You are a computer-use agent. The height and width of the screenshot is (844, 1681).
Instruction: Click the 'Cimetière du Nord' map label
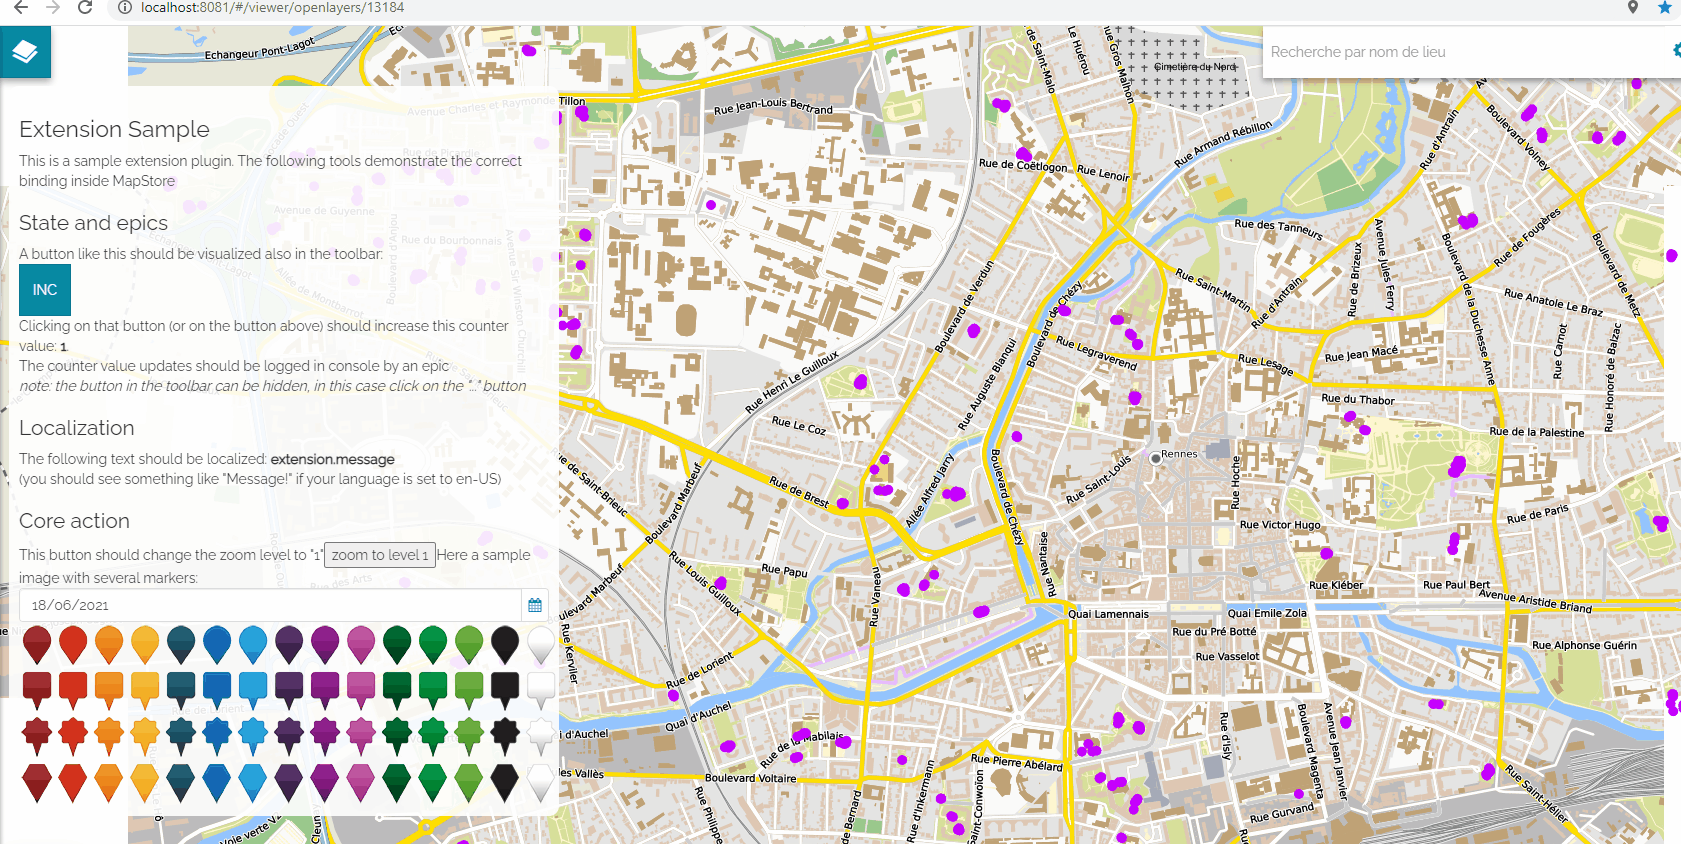[x=1195, y=67]
